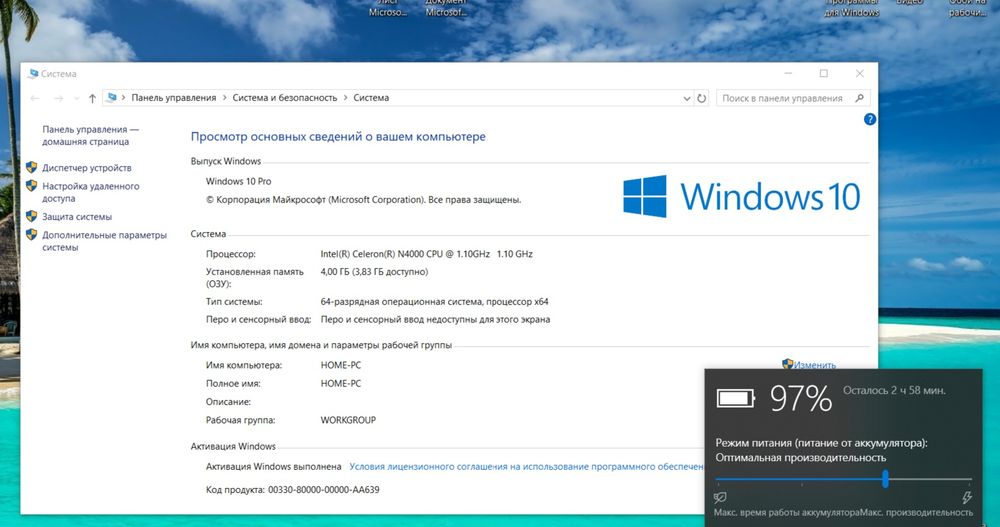
Task: Open the Система и безопасность breadcrumb
Action: [284, 98]
